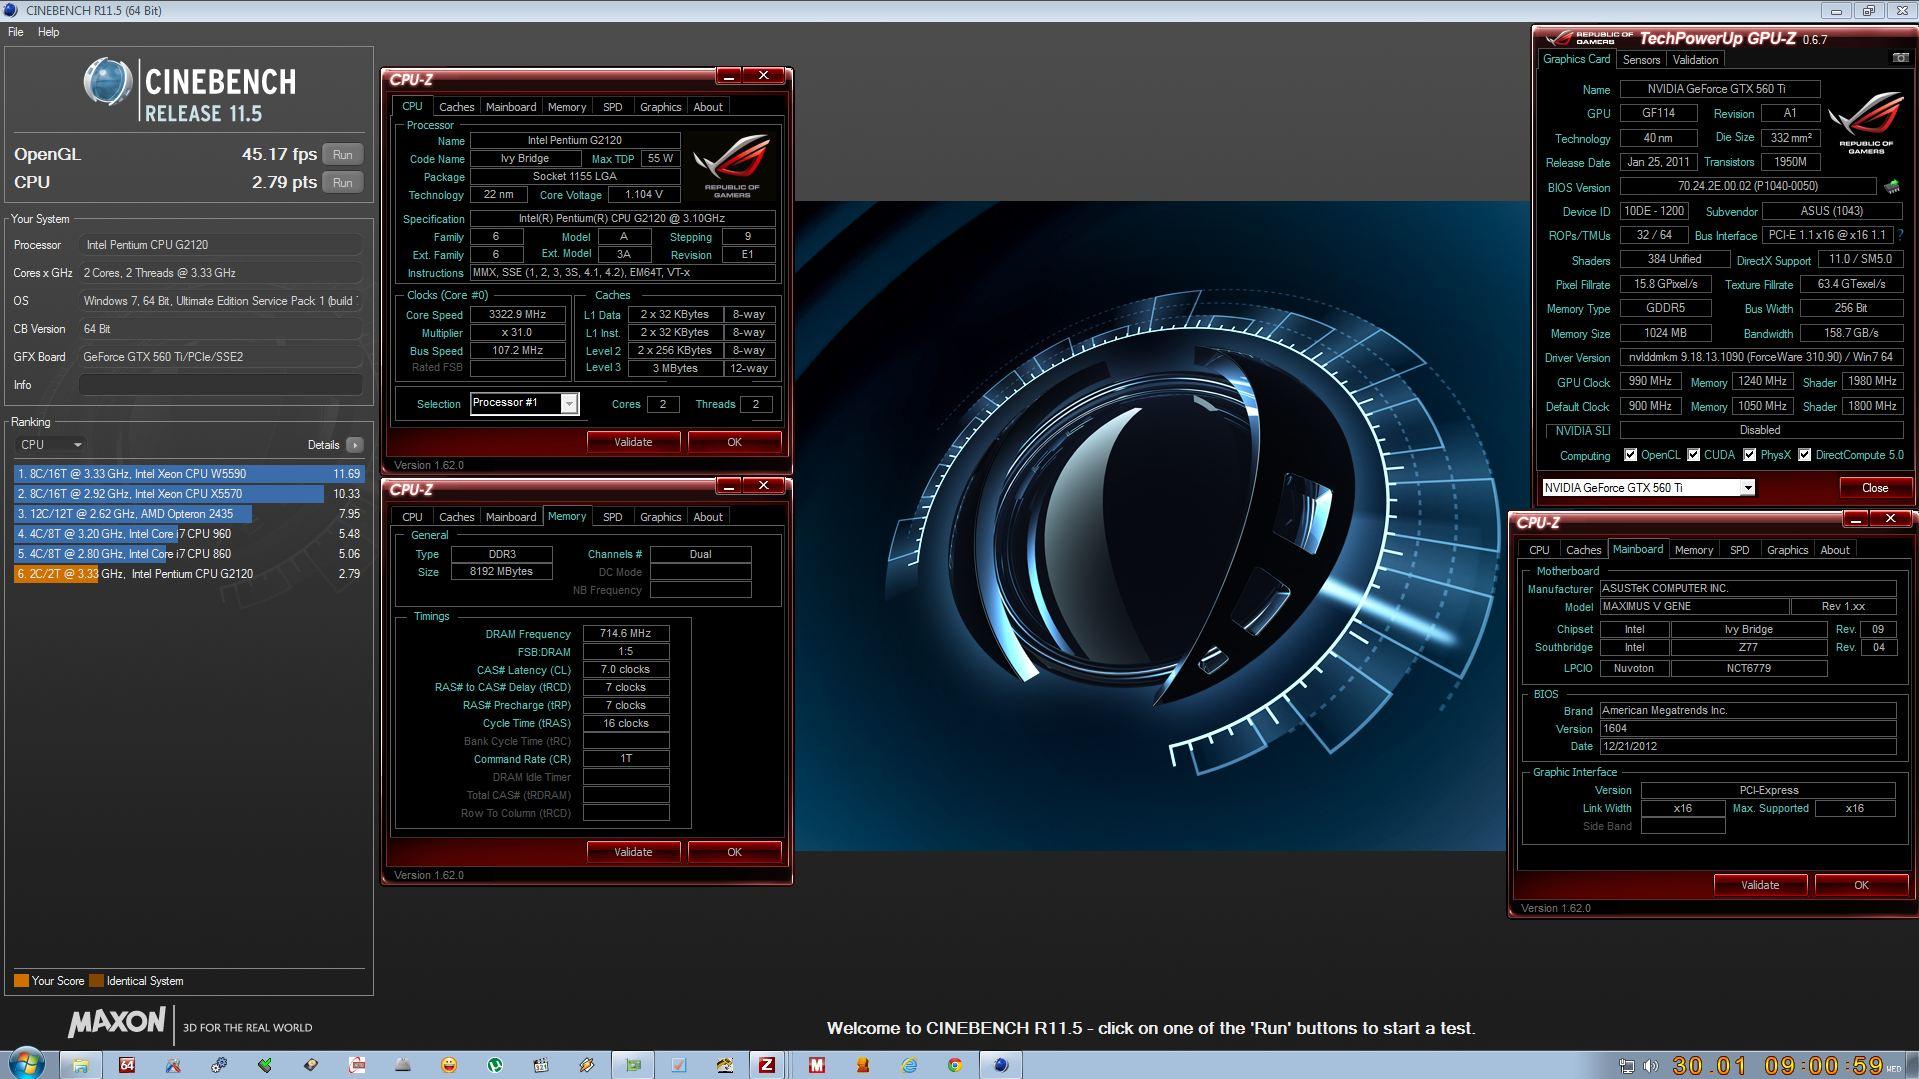The height and width of the screenshot is (1079, 1919).
Task: Open the Cinebench File menu
Action: pyautogui.click(x=16, y=32)
